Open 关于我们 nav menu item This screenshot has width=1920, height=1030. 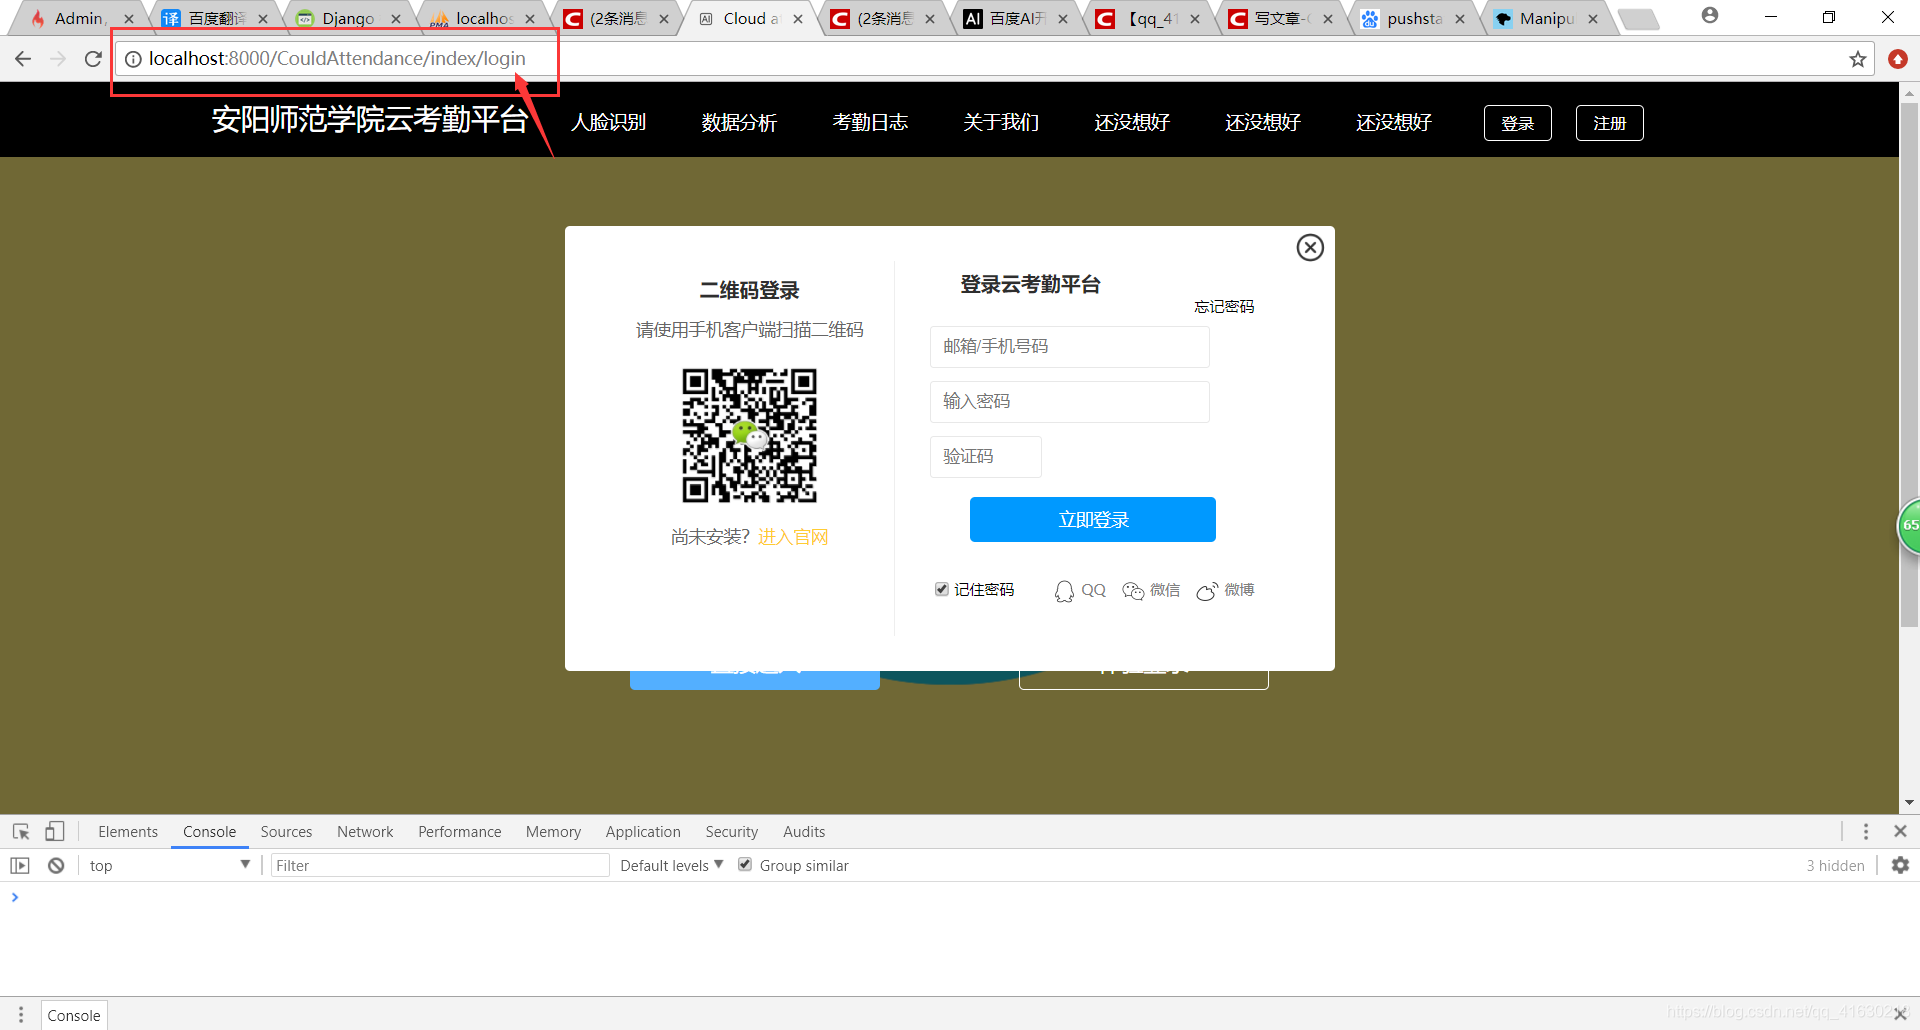point(1001,122)
